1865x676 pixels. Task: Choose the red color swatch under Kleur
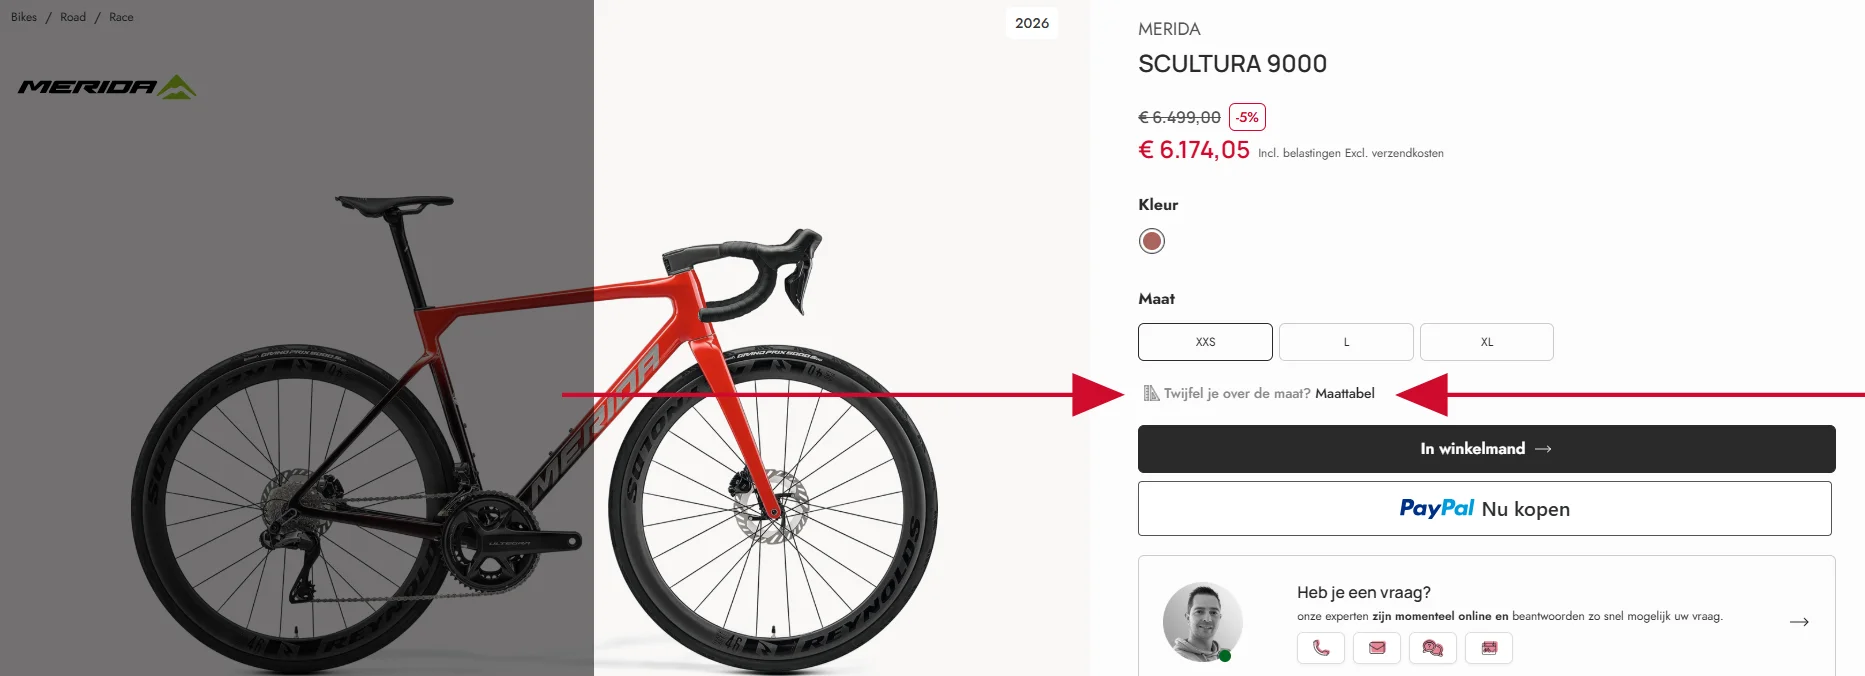pos(1152,241)
